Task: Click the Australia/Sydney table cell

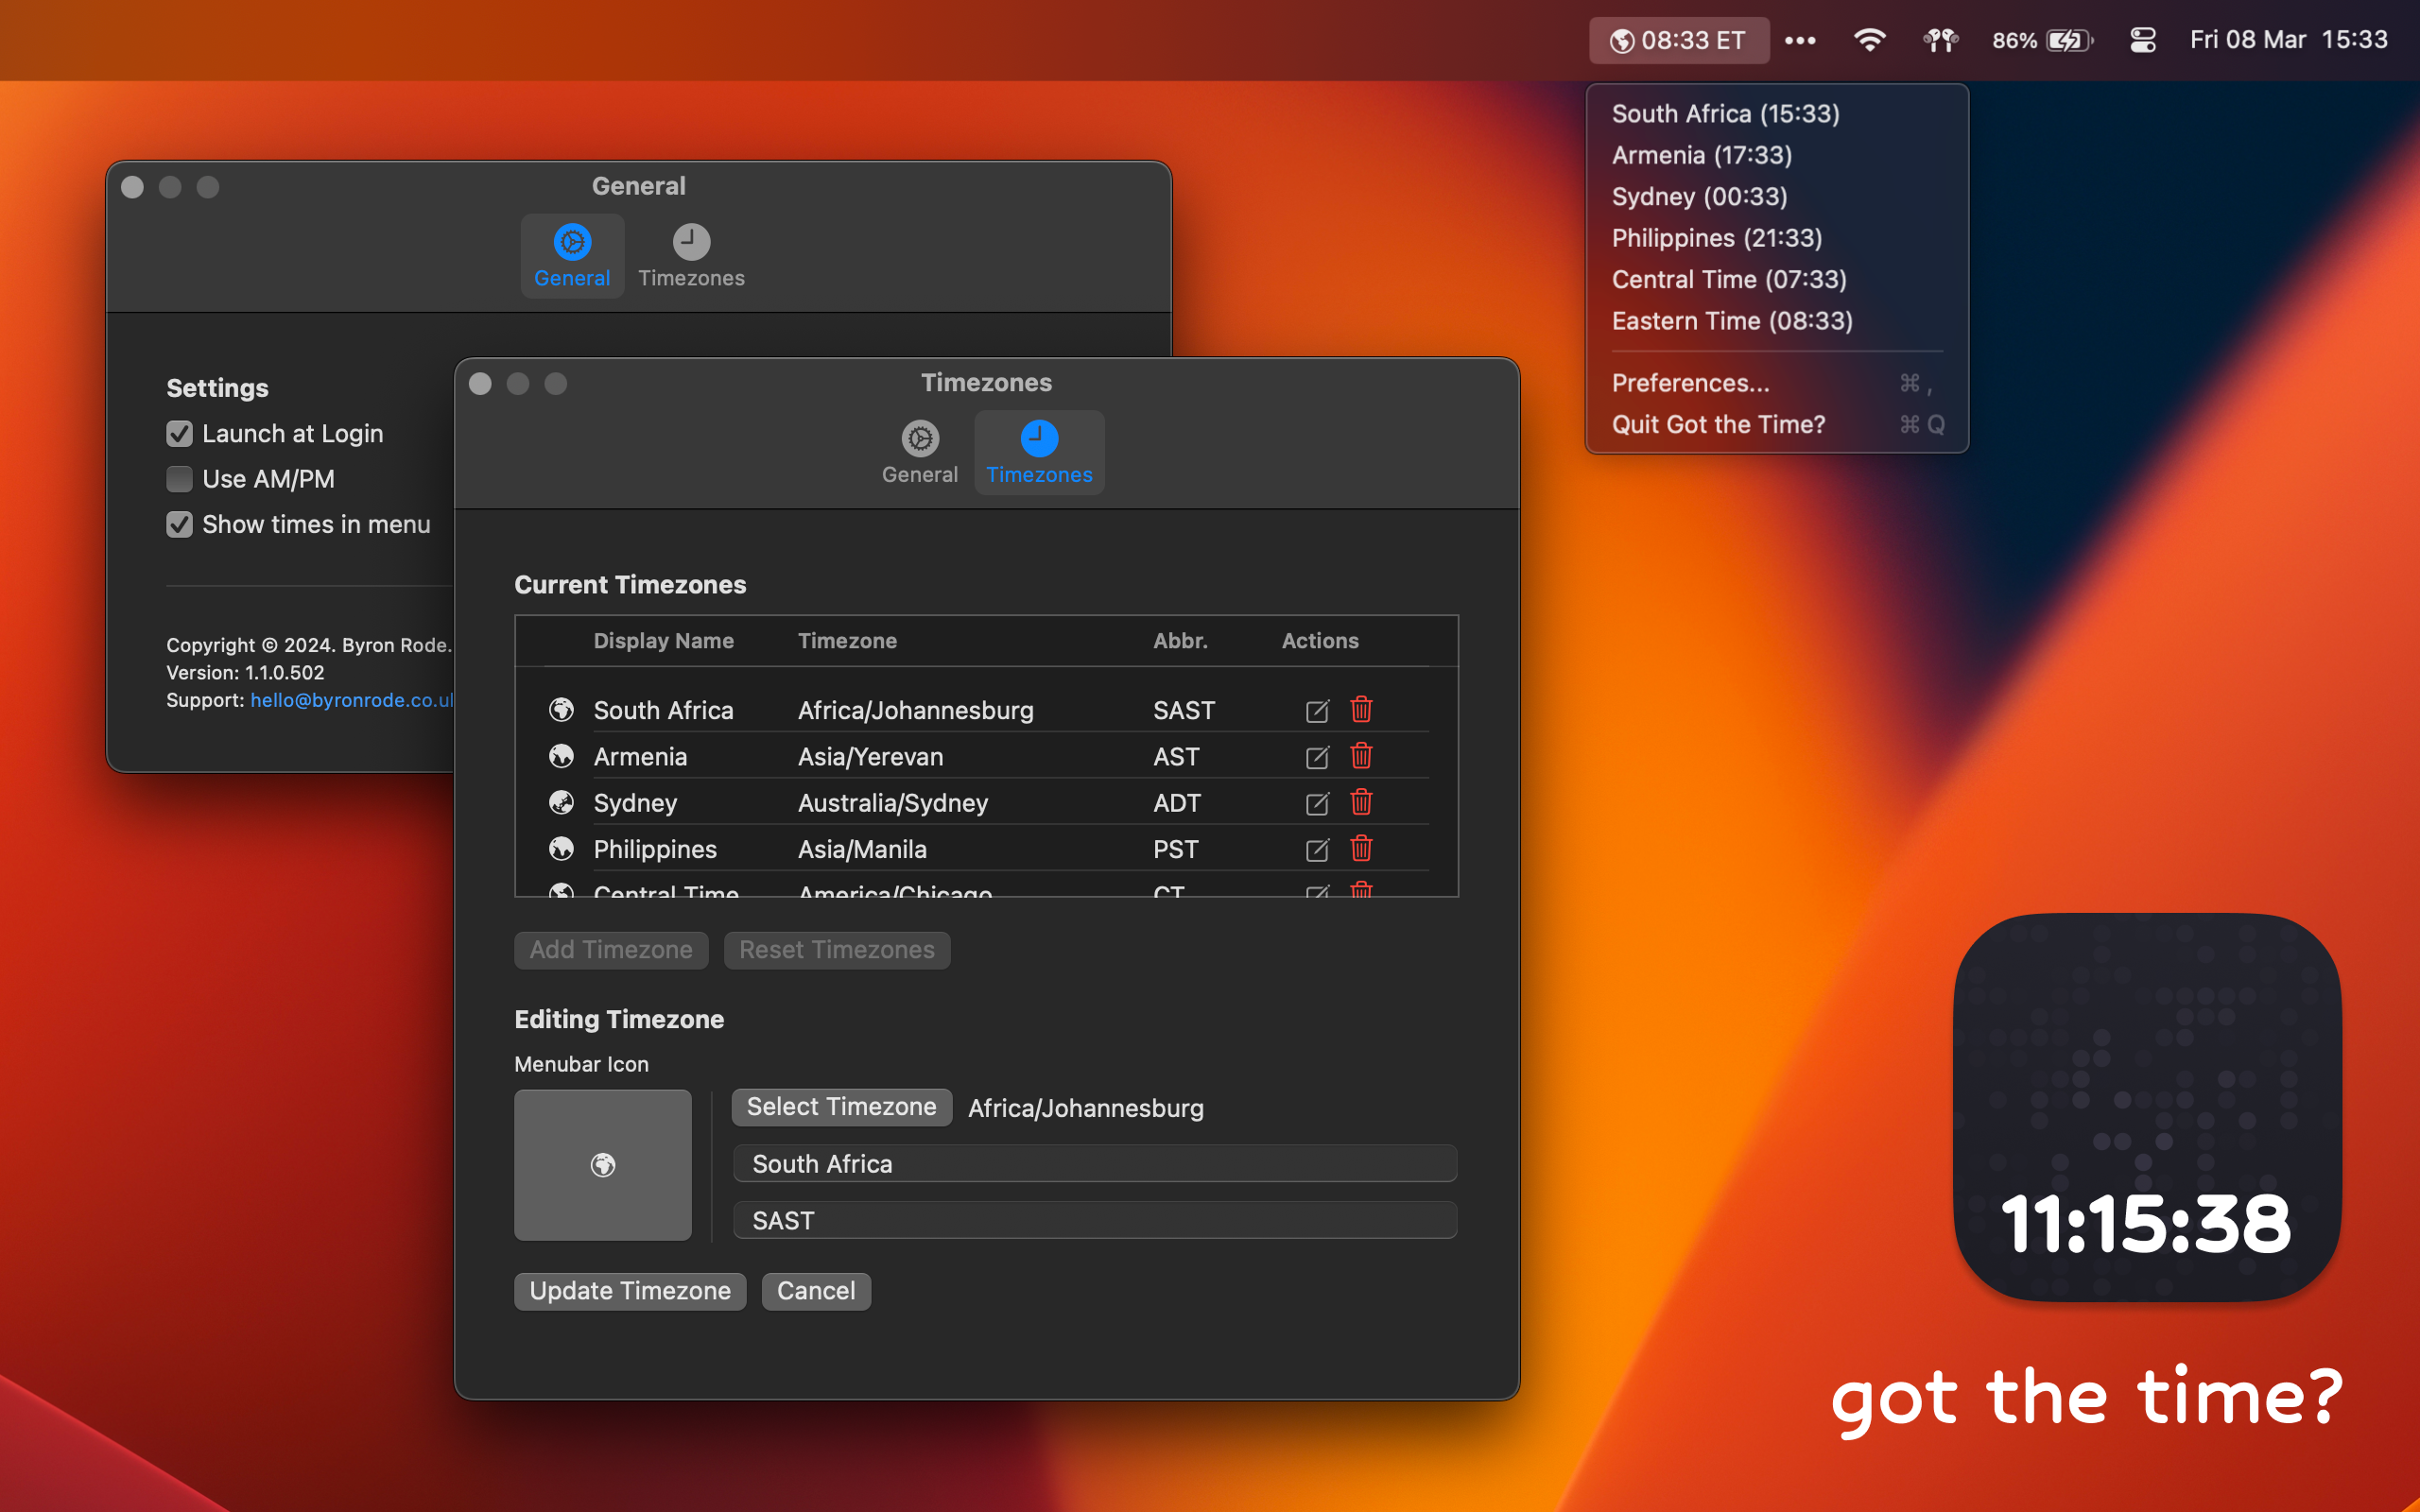Action: [893, 803]
